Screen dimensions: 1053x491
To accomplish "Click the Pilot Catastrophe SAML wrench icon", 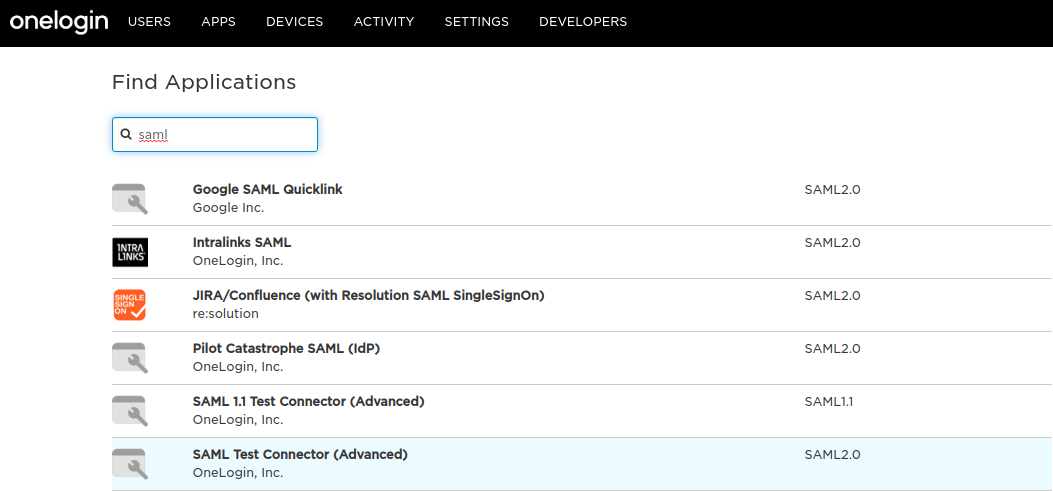I will point(130,358).
